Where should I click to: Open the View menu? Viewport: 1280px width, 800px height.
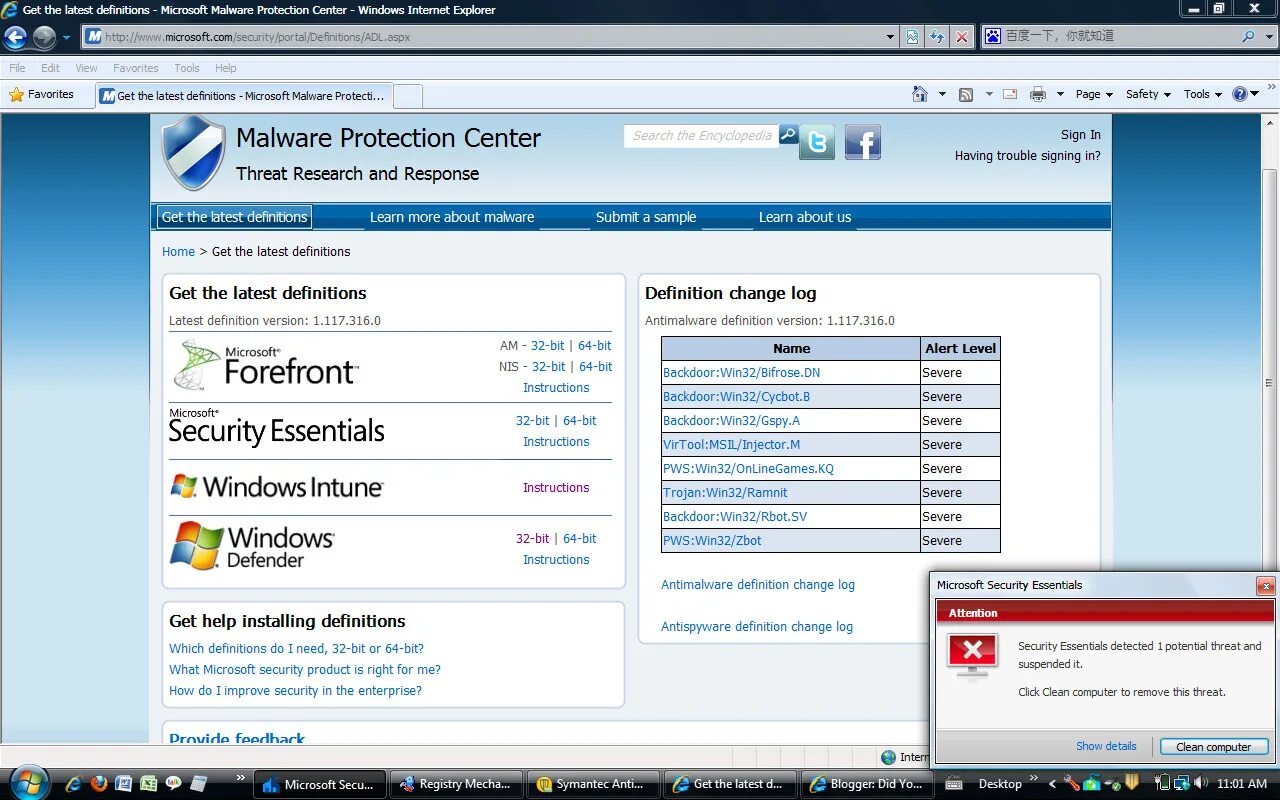pyautogui.click(x=86, y=68)
